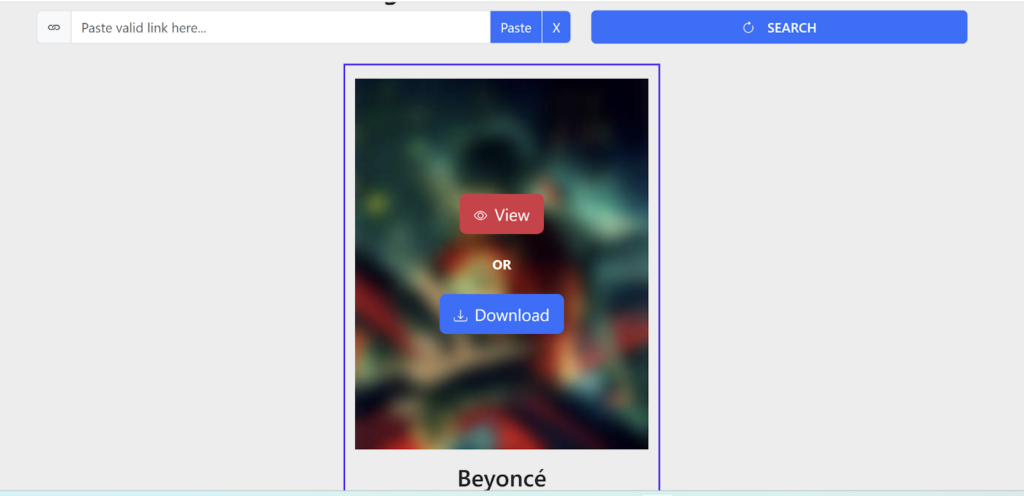Click the OR label between buttons
Image resolution: width=1024 pixels, height=496 pixels.
[502, 265]
